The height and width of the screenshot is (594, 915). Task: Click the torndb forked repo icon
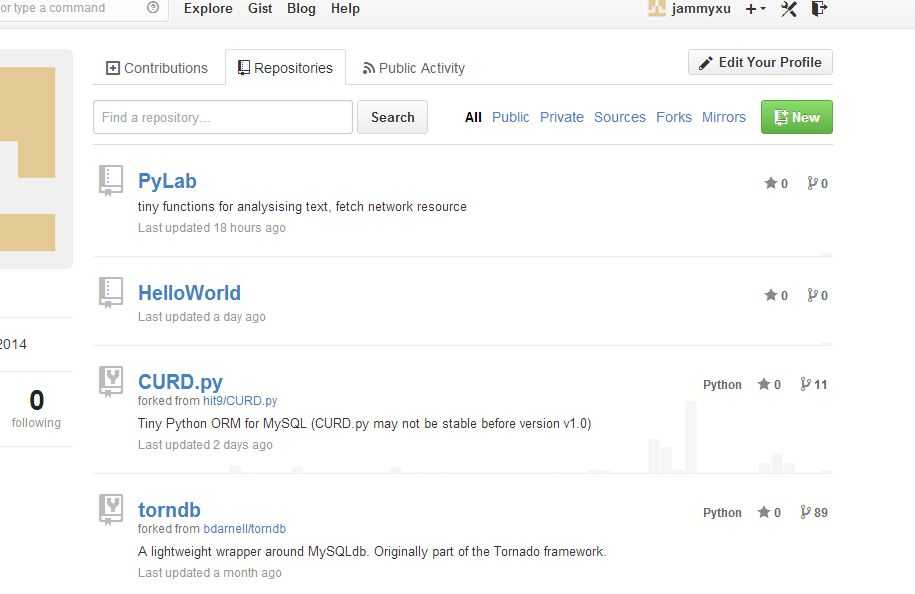(111, 509)
